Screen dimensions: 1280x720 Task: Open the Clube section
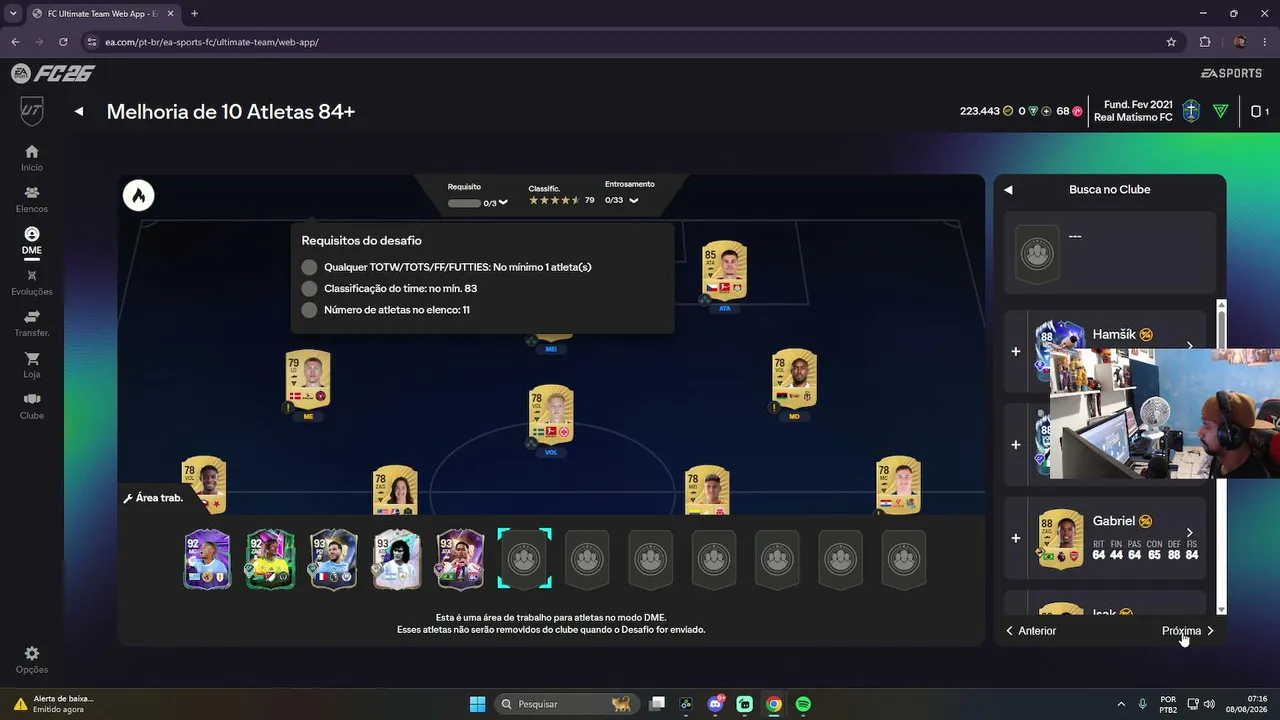point(32,406)
